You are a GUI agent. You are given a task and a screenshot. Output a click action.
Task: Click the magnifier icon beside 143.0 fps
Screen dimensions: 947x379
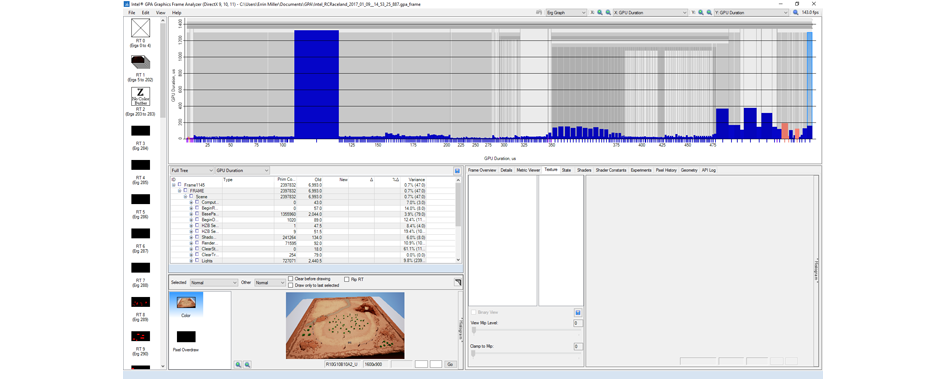[x=795, y=12]
